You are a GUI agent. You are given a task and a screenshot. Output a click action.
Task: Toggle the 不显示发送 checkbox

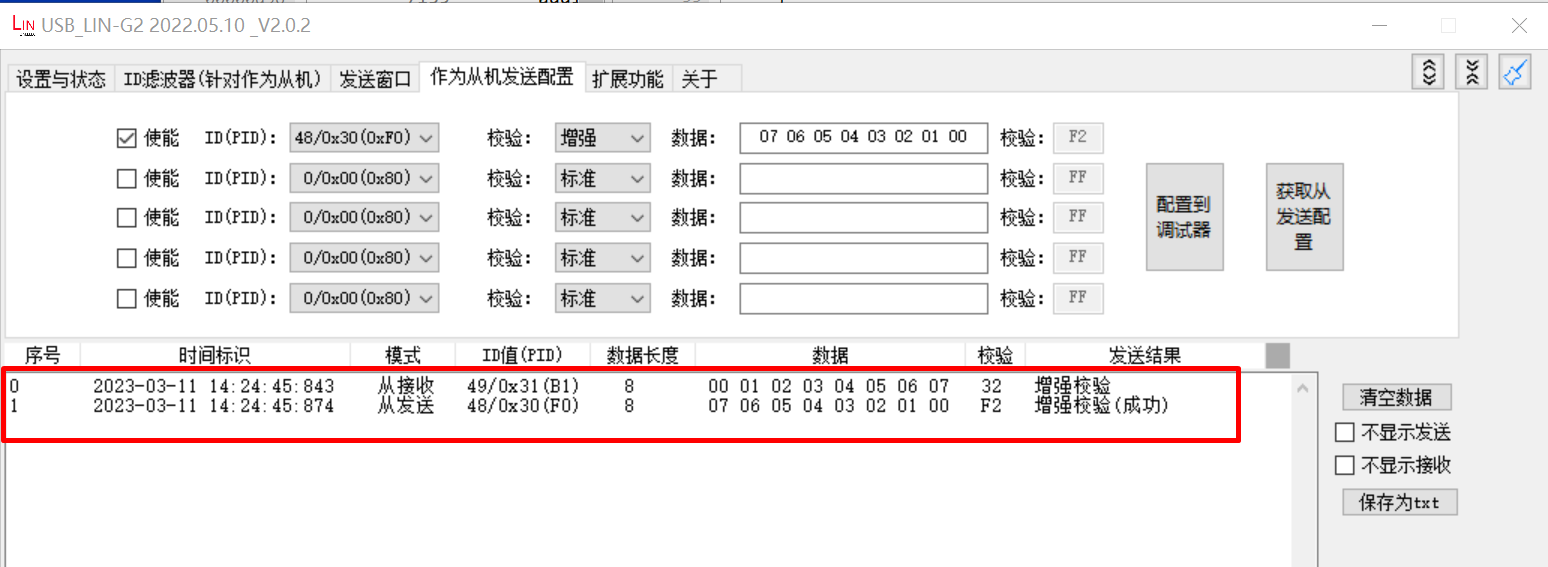tap(1345, 432)
